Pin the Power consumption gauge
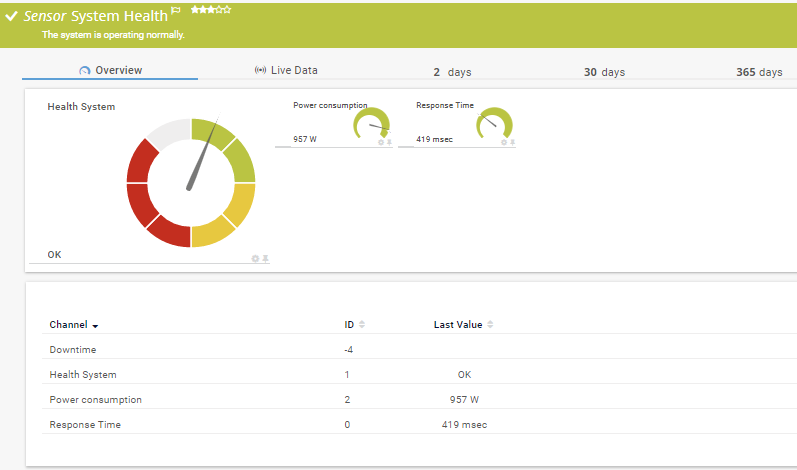Viewport: 797px width, 470px height. [x=389, y=142]
